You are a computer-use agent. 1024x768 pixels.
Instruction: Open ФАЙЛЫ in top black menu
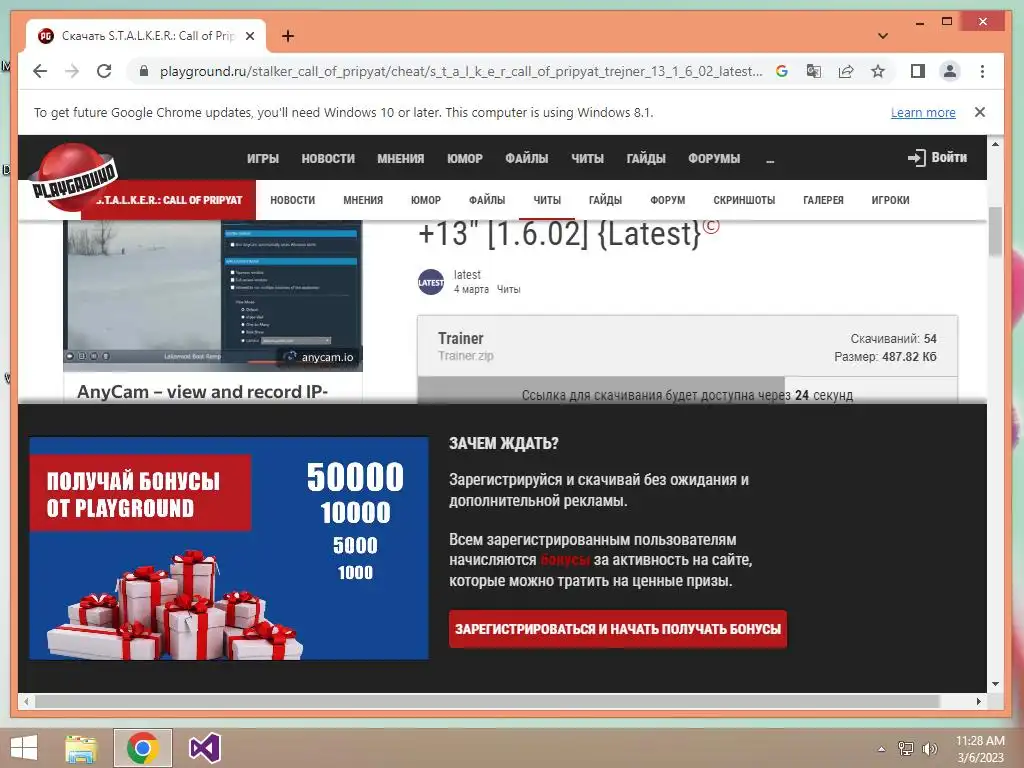pos(526,159)
